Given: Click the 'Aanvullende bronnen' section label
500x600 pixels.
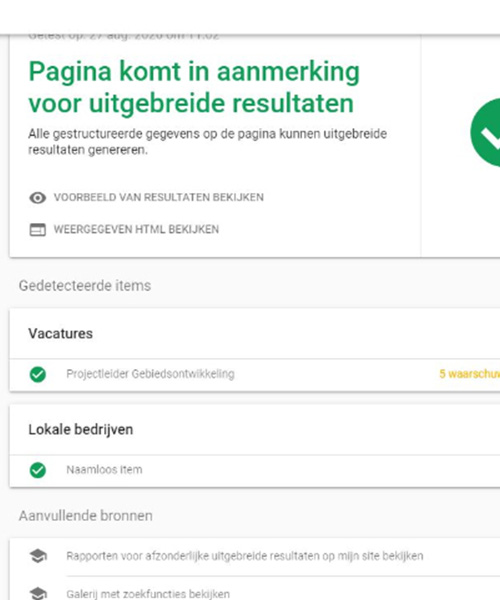Looking at the screenshot, I should (86, 516).
